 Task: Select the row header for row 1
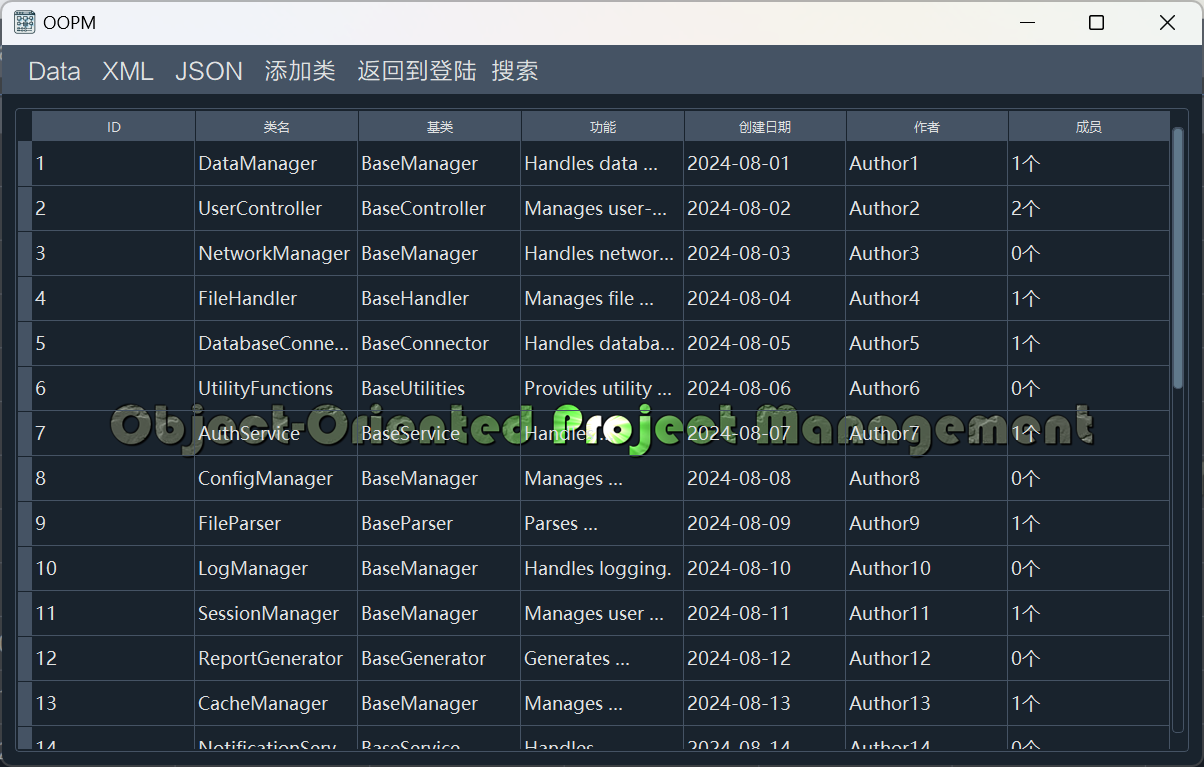pyautogui.click(x=25, y=163)
